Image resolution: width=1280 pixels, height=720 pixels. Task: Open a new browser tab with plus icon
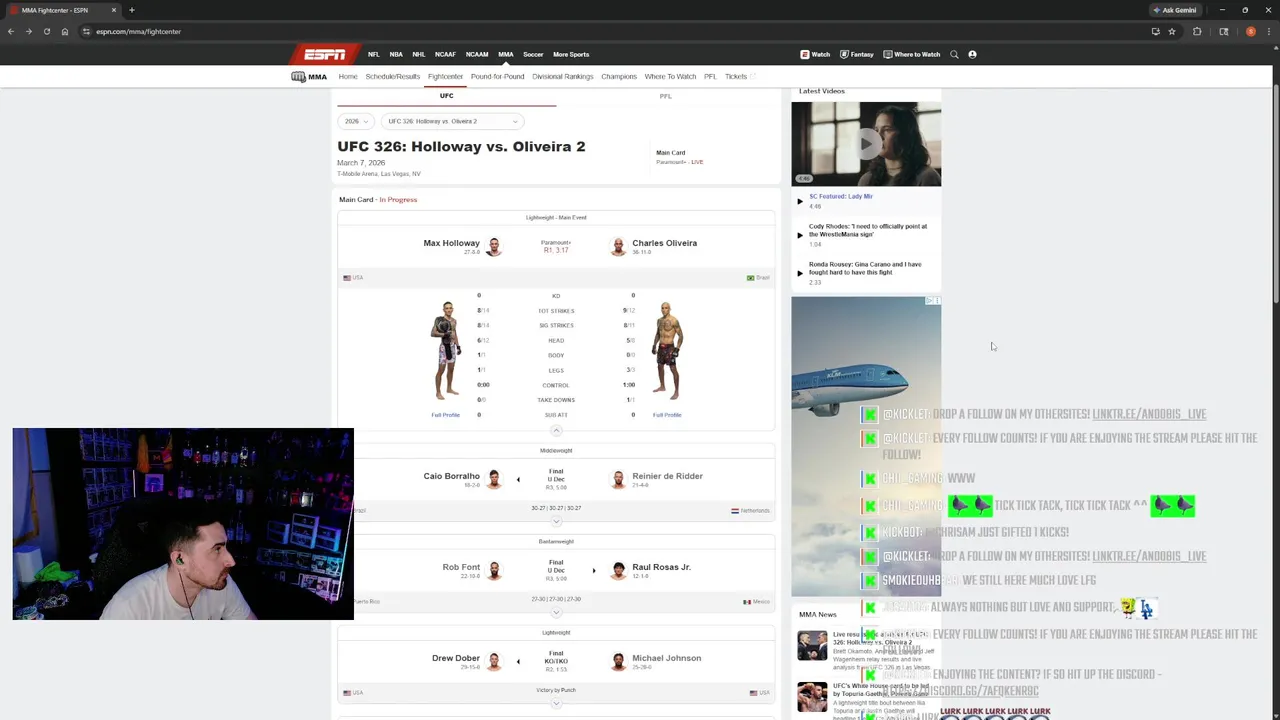coord(131,10)
